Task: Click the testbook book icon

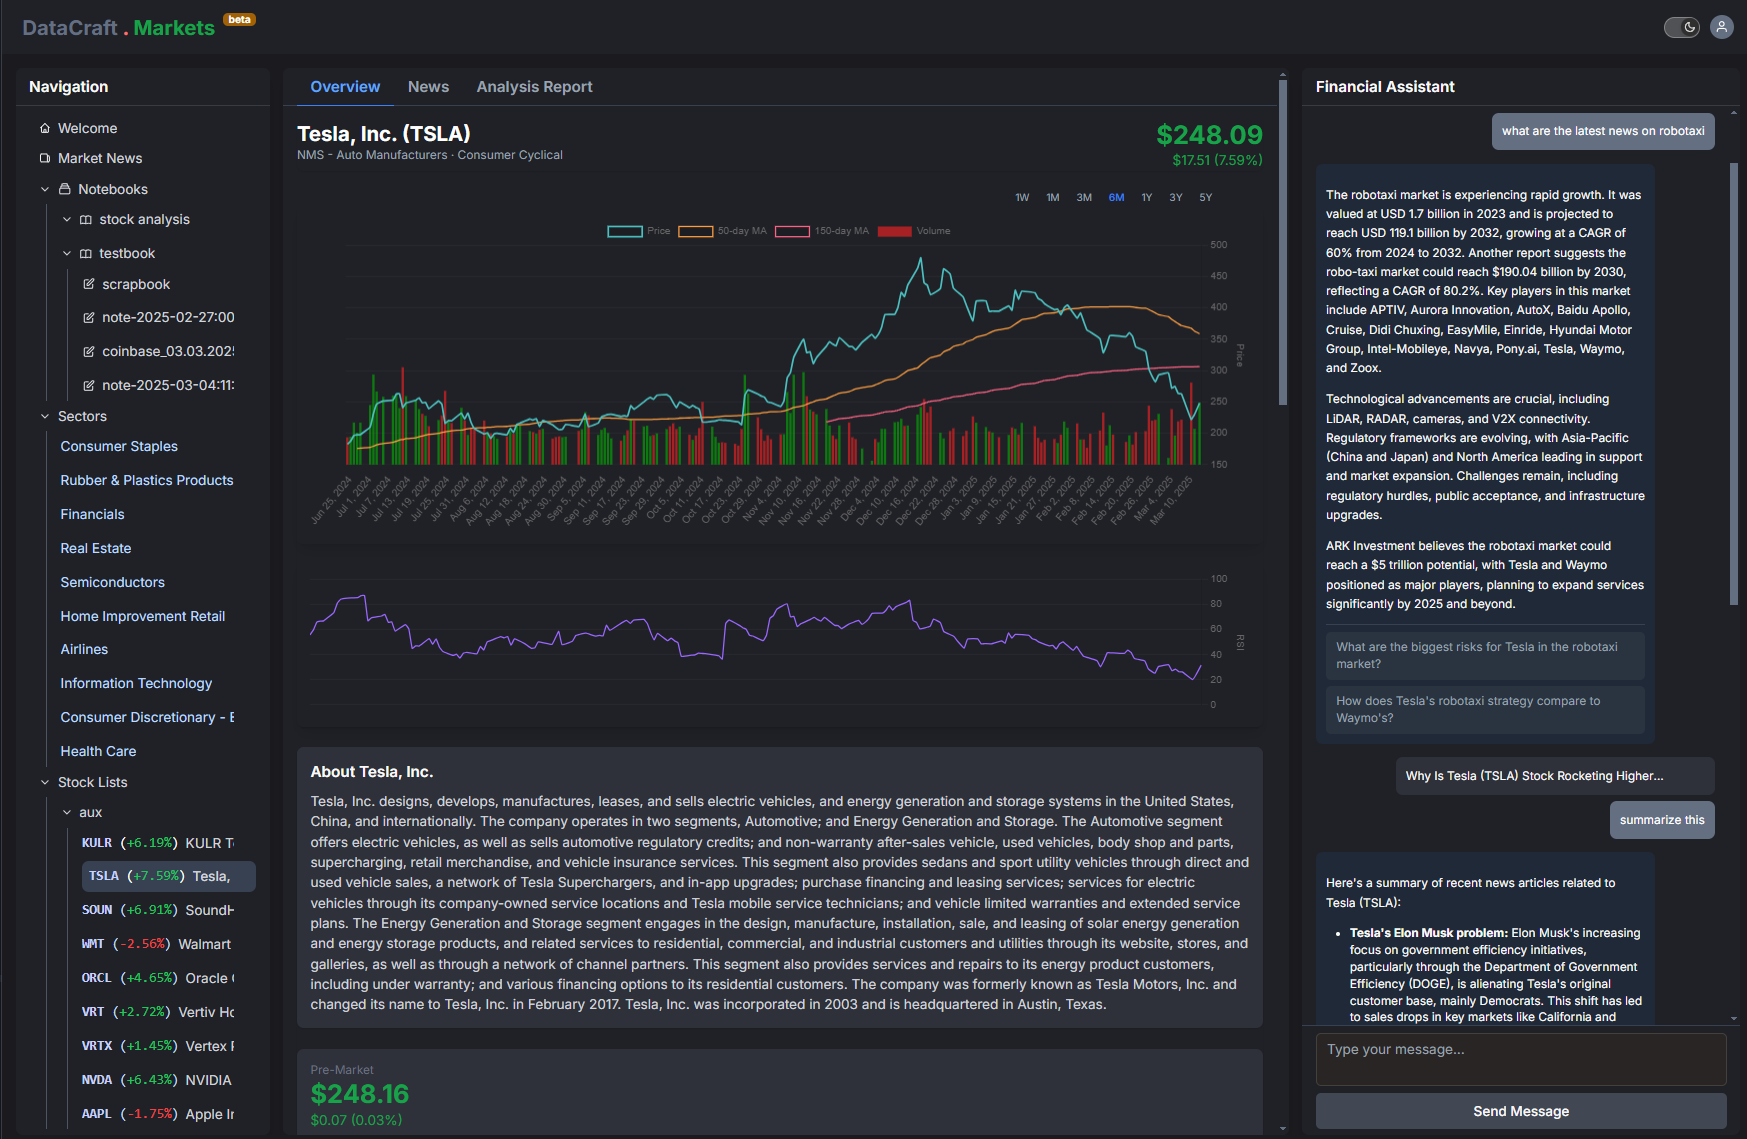Action: click(x=86, y=253)
